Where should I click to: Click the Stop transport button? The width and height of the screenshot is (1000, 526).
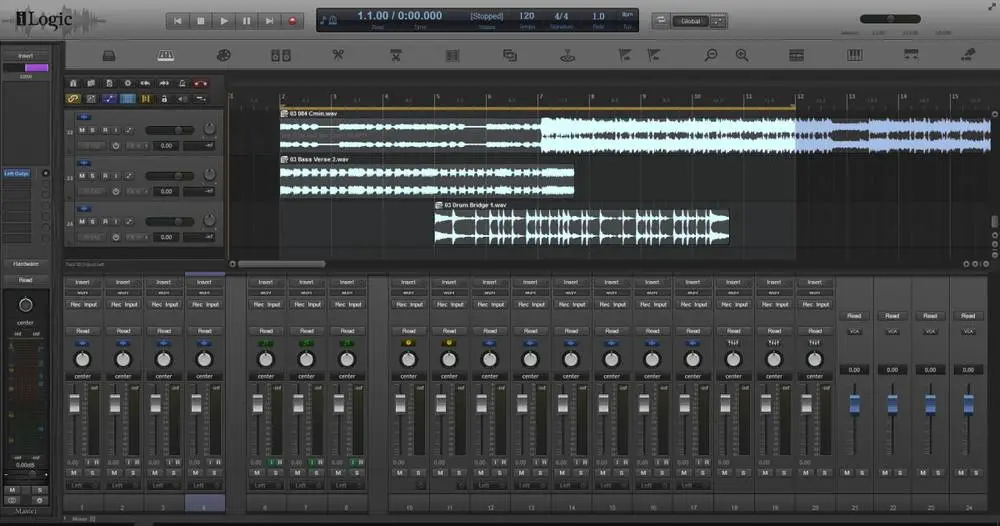tap(200, 20)
